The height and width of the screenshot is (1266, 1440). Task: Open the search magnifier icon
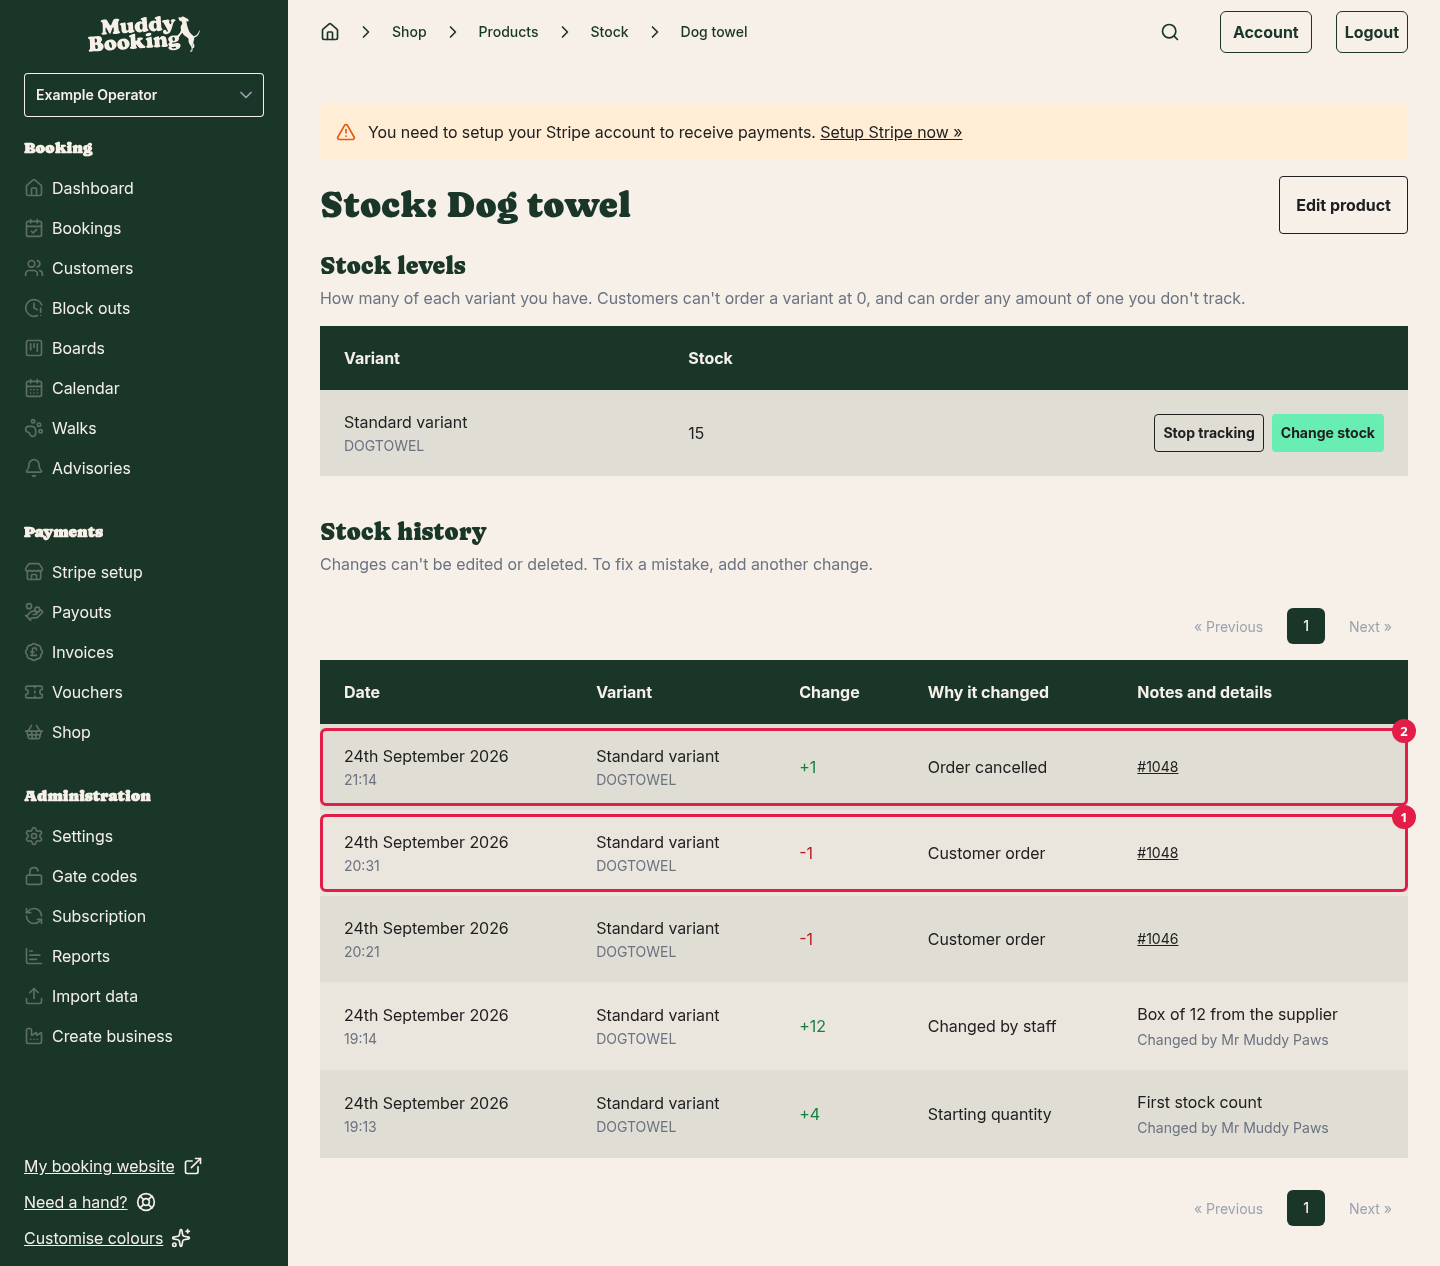pyautogui.click(x=1170, y=32)
